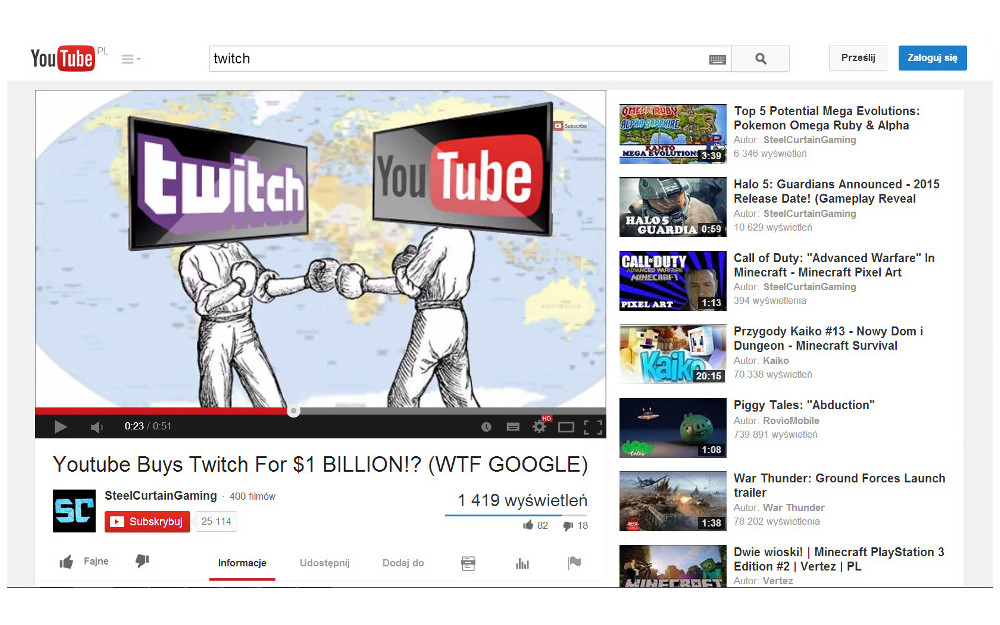Open the on-screen keyboard icon in search bar

[x=717, y=58]
